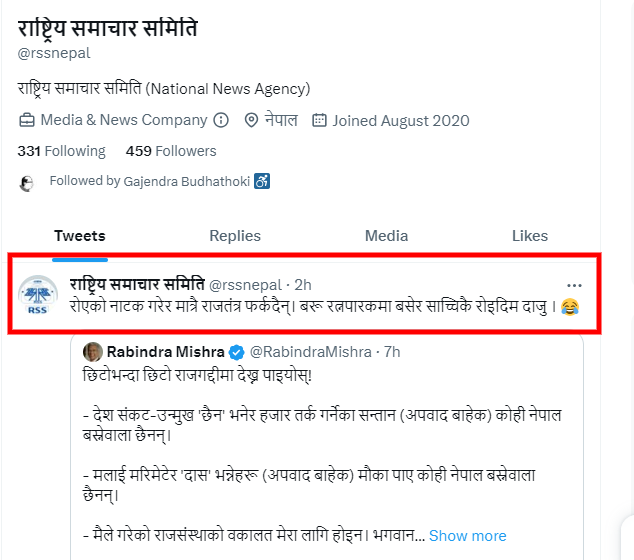Viewport: 634px width, 560px height.
Task: View the 459 Followers list
Action: tap(171, 151)
